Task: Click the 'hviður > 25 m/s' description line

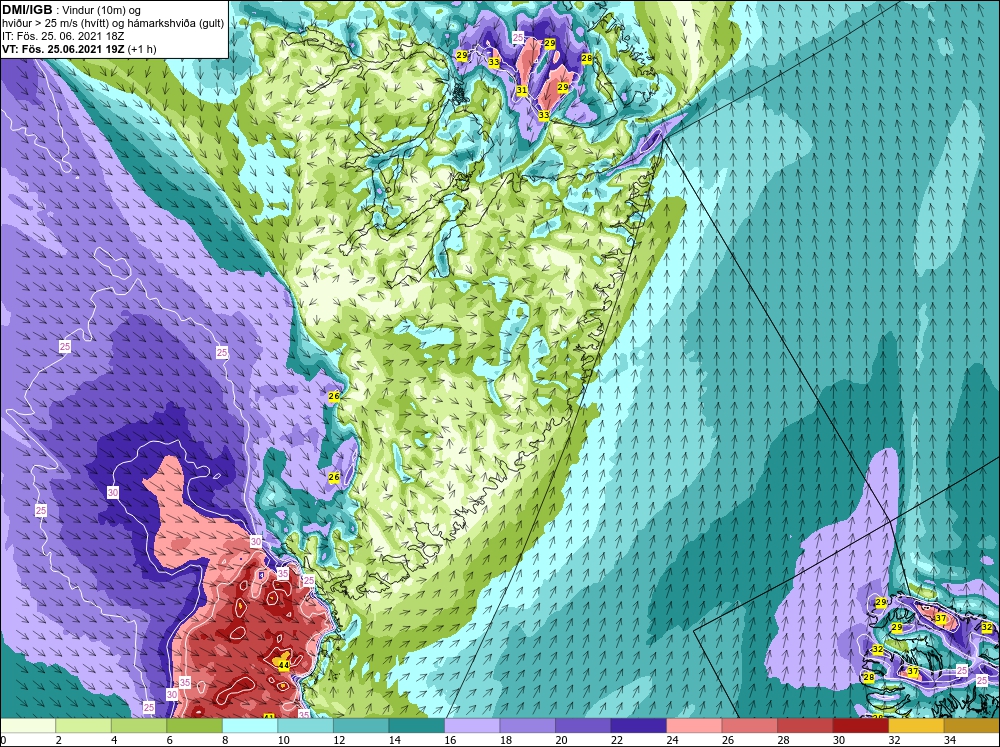Action: click(x=113, y=23)
